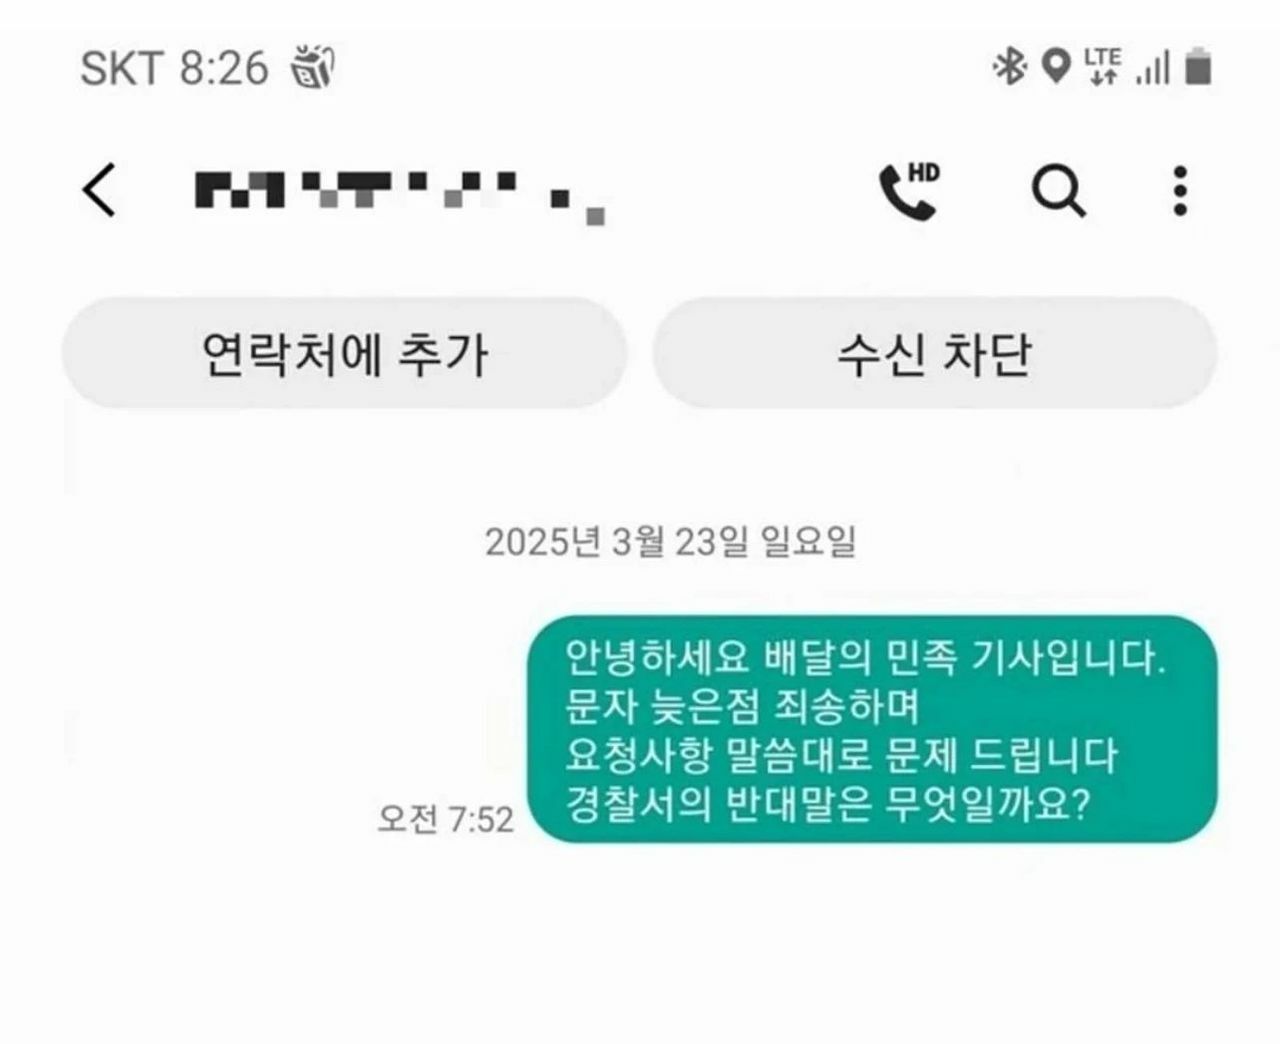Viewport: 1280px width, 1044px height.
Task: Tap the battery icon in the status bar
Action: click(1198, 68)
